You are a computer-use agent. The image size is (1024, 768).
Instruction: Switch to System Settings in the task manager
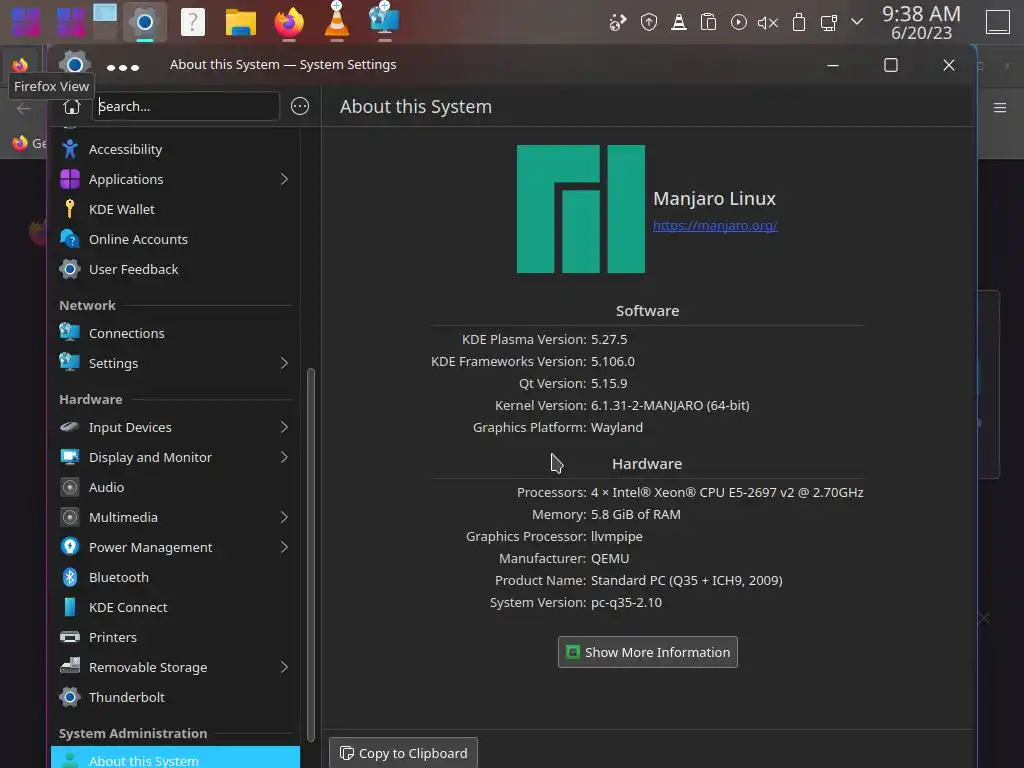[144, 22]
